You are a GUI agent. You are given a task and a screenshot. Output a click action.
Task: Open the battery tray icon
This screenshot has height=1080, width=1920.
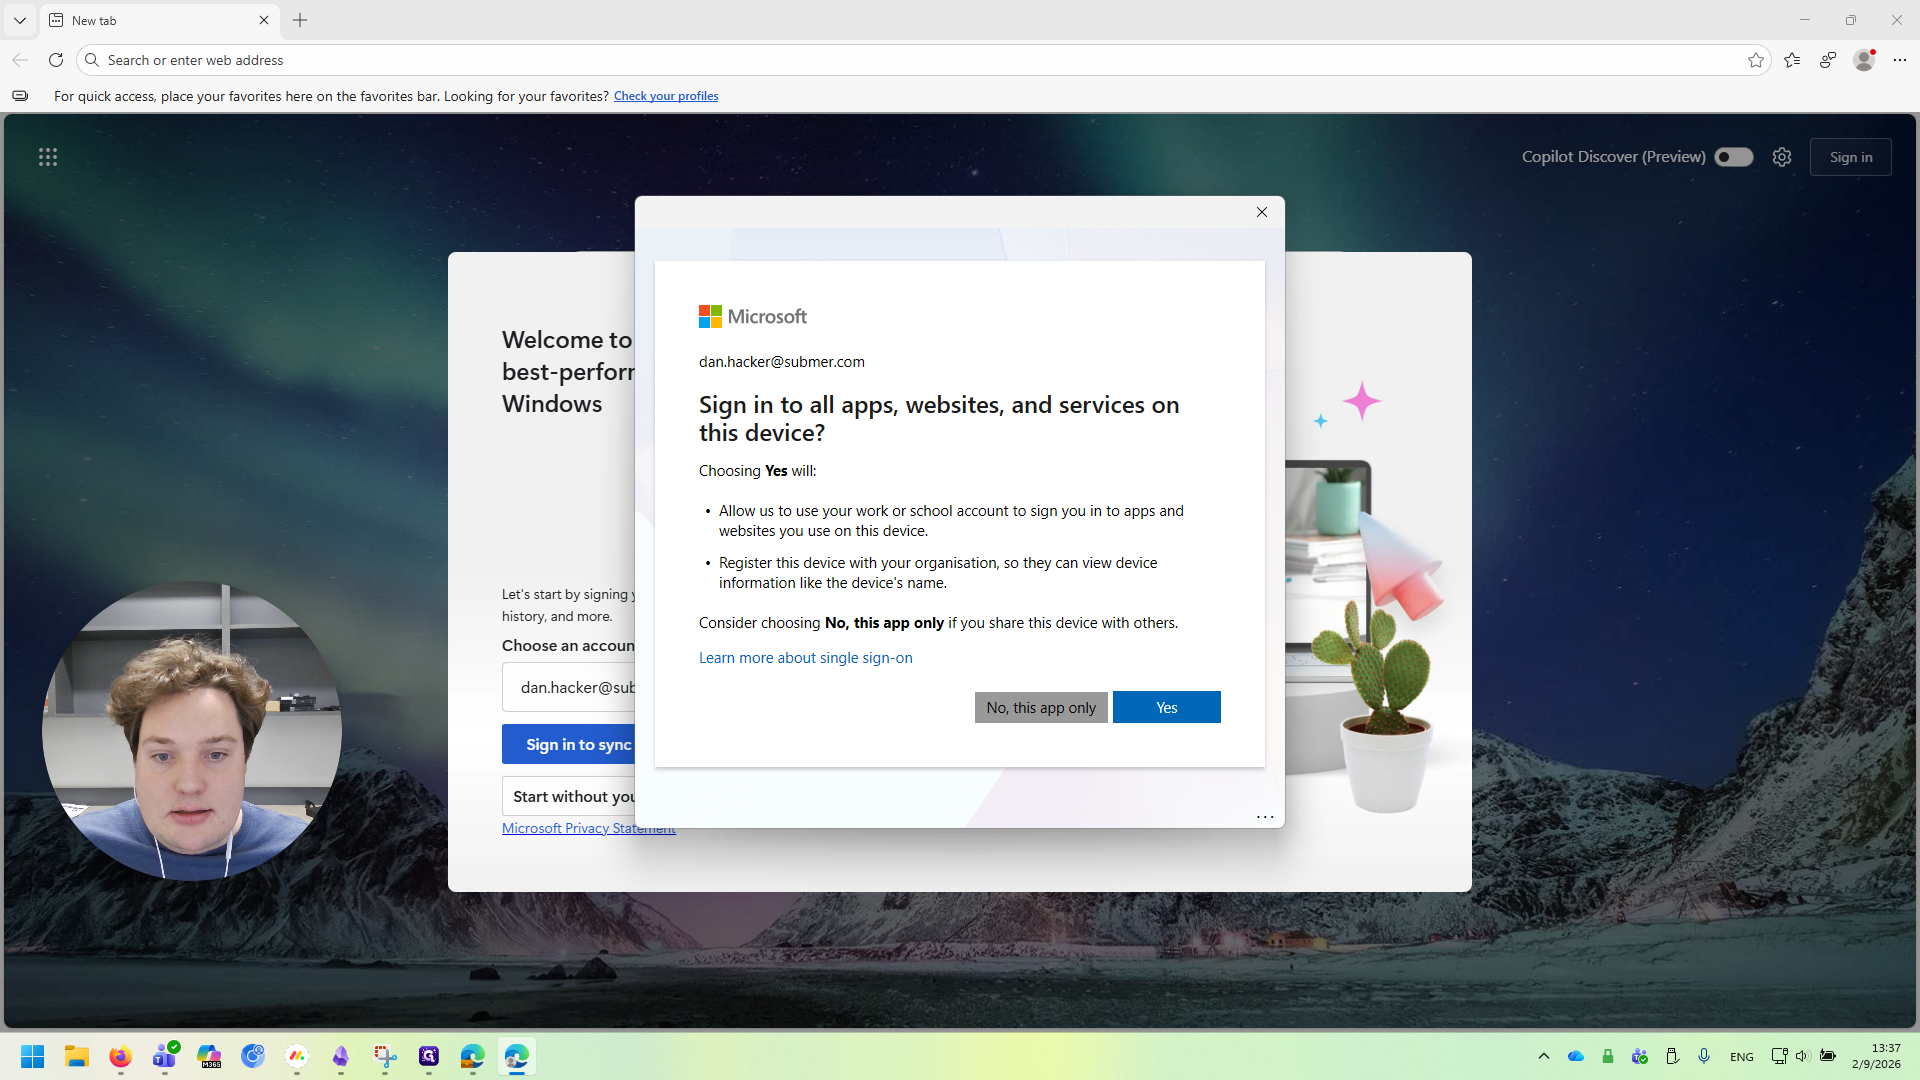point(1828,1056)
